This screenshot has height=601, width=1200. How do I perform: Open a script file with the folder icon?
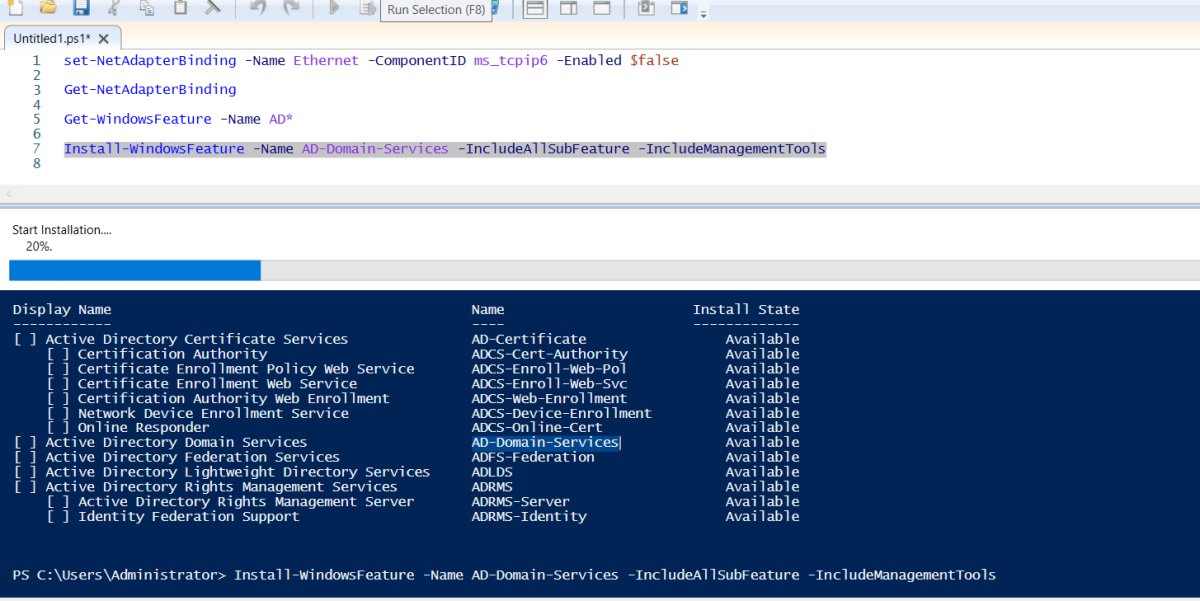[x=47, y=8]
